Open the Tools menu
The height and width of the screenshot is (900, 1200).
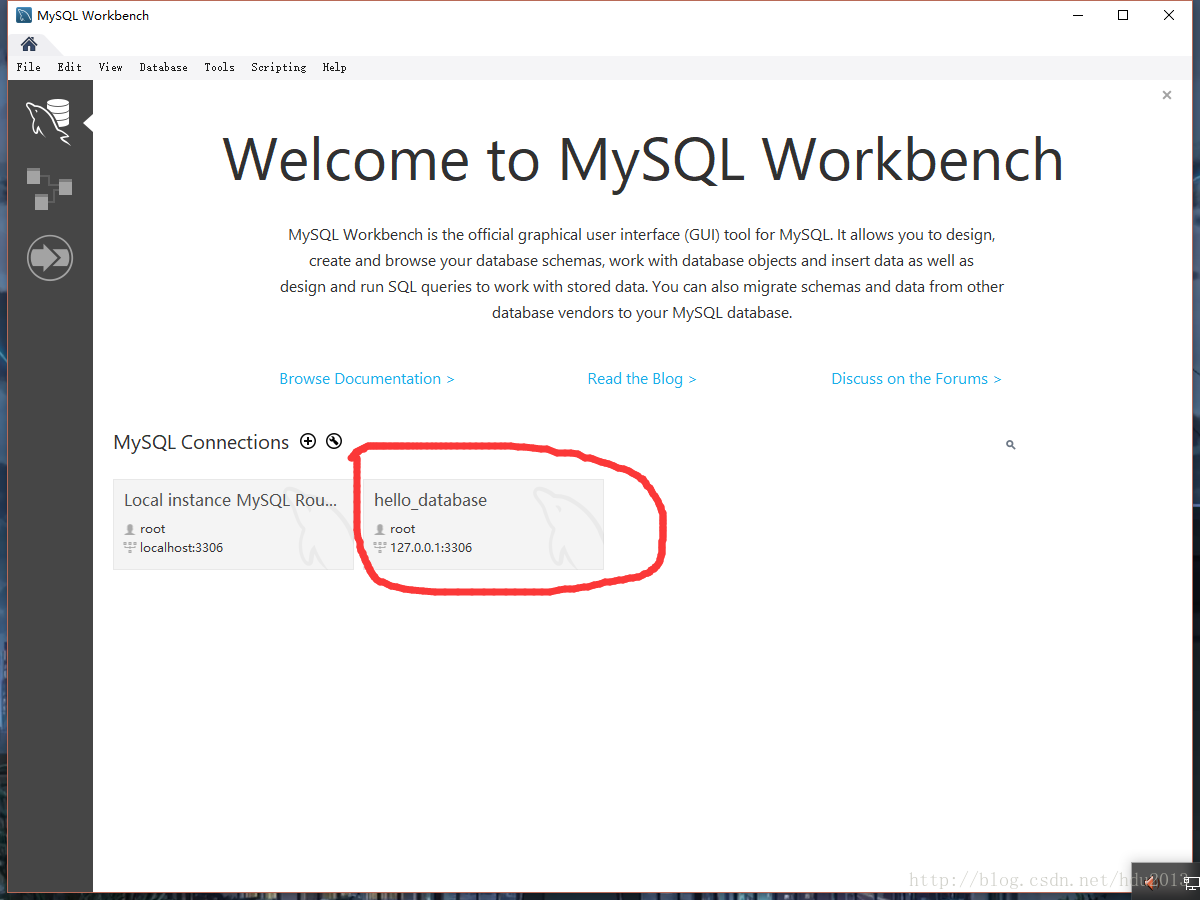tap(220, 67)
